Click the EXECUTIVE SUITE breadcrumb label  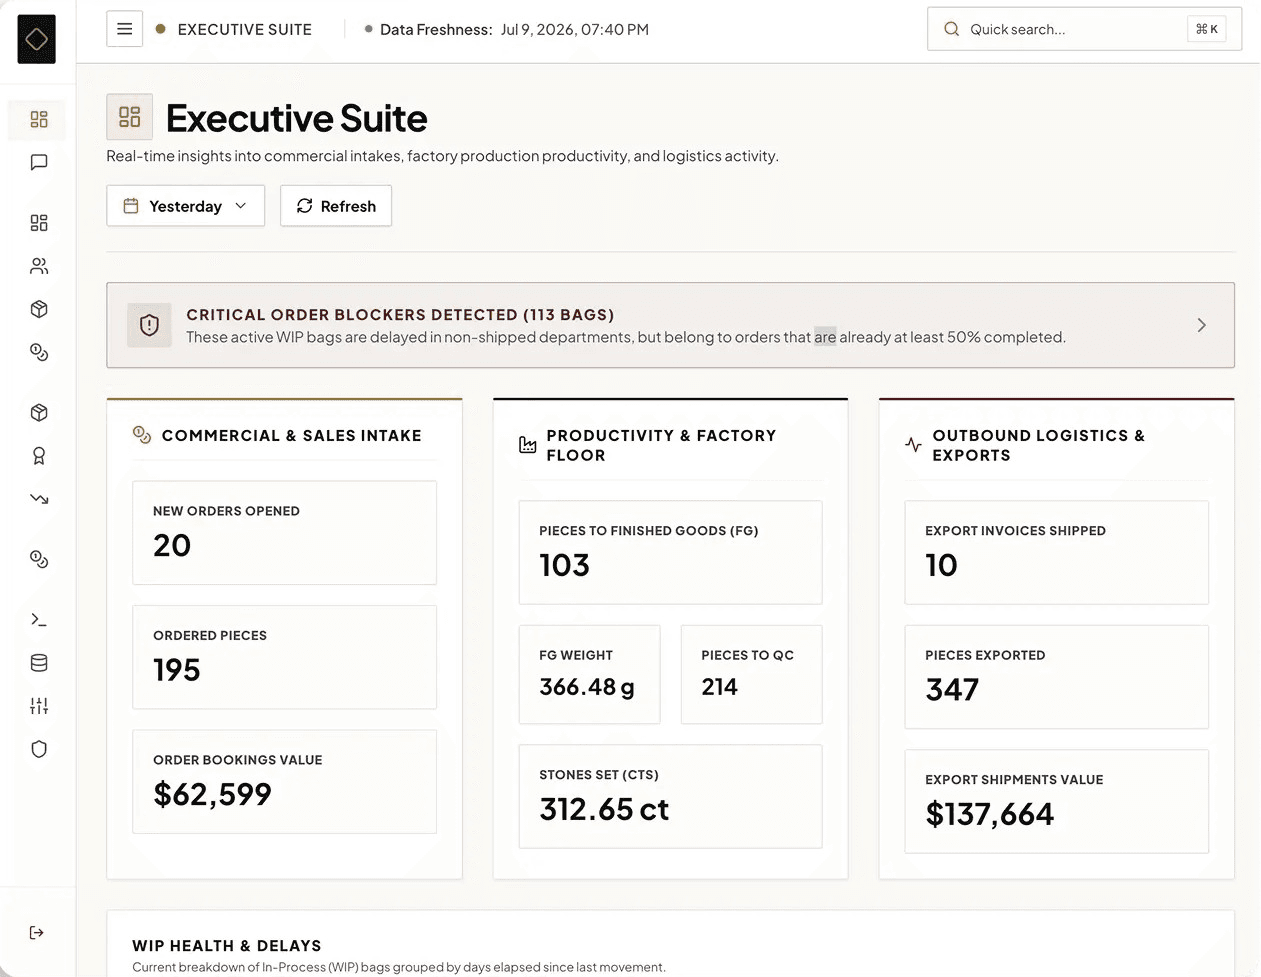coord(245,29)
